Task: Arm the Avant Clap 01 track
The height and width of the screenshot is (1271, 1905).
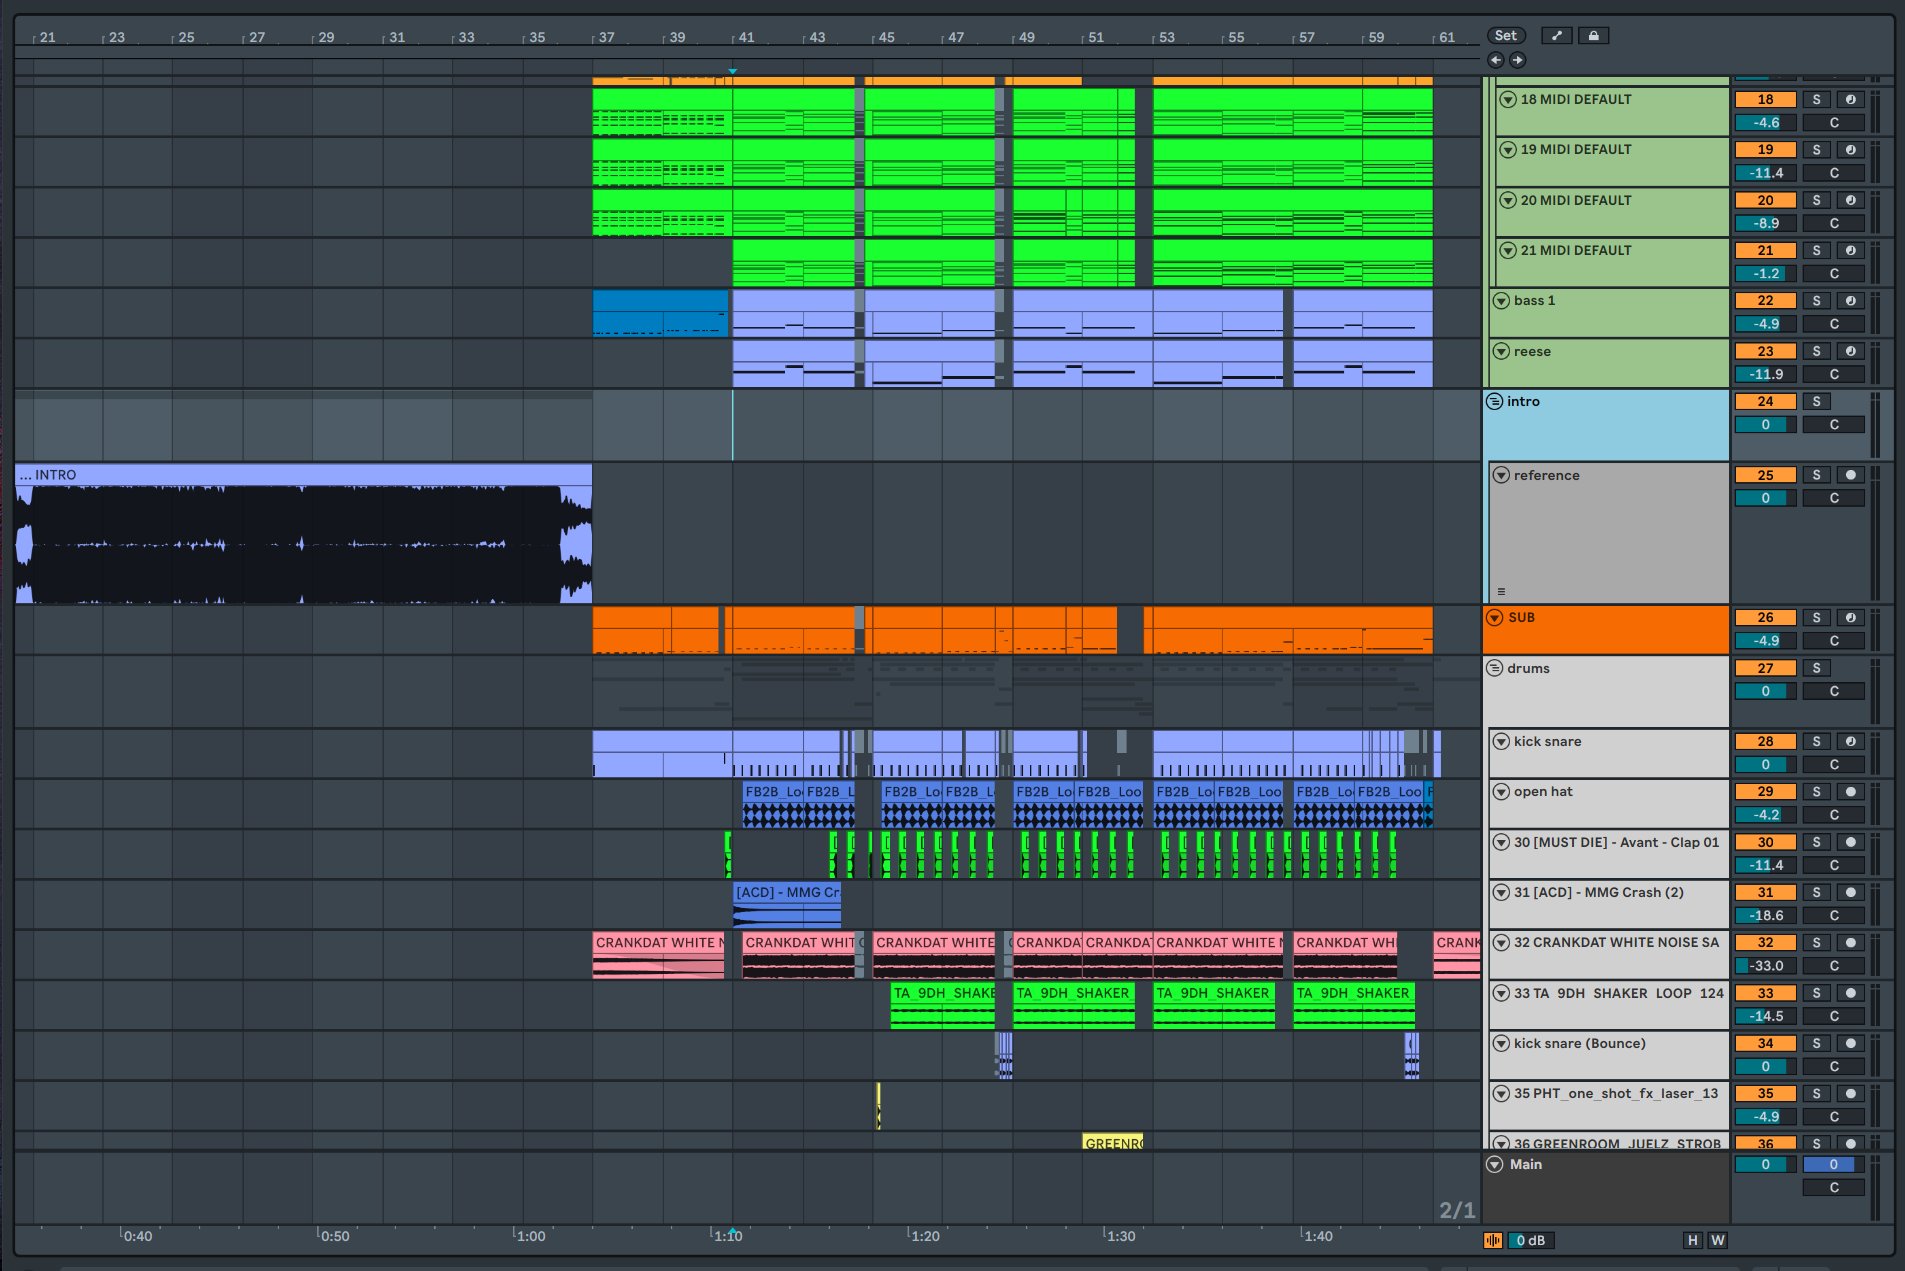Action: click(1851, 842)
